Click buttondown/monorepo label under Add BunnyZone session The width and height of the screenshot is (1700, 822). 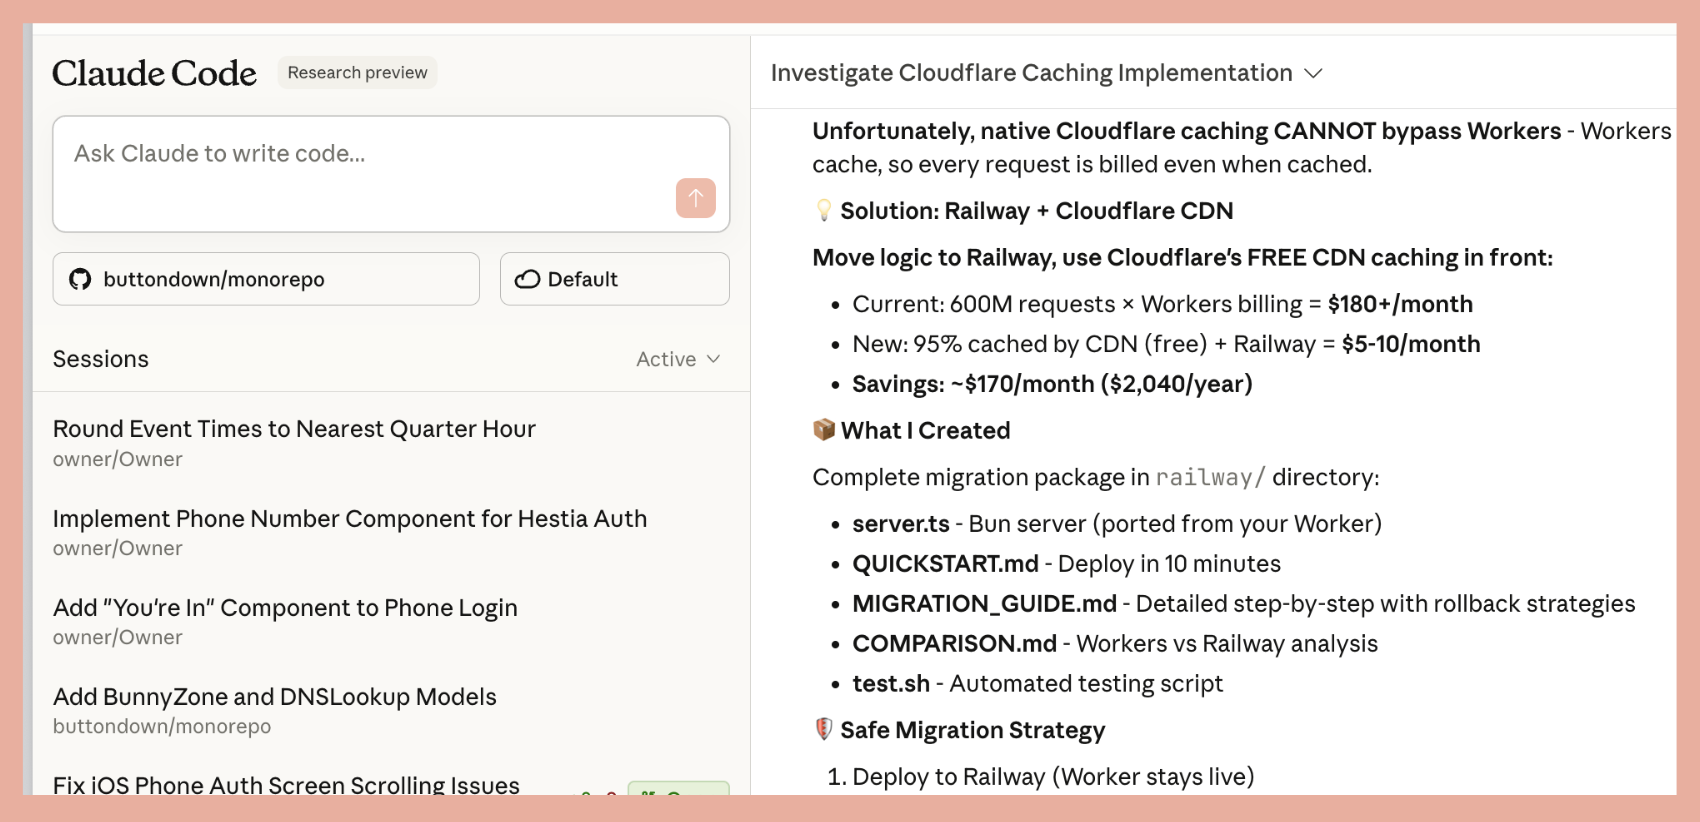tap(162, 727)
